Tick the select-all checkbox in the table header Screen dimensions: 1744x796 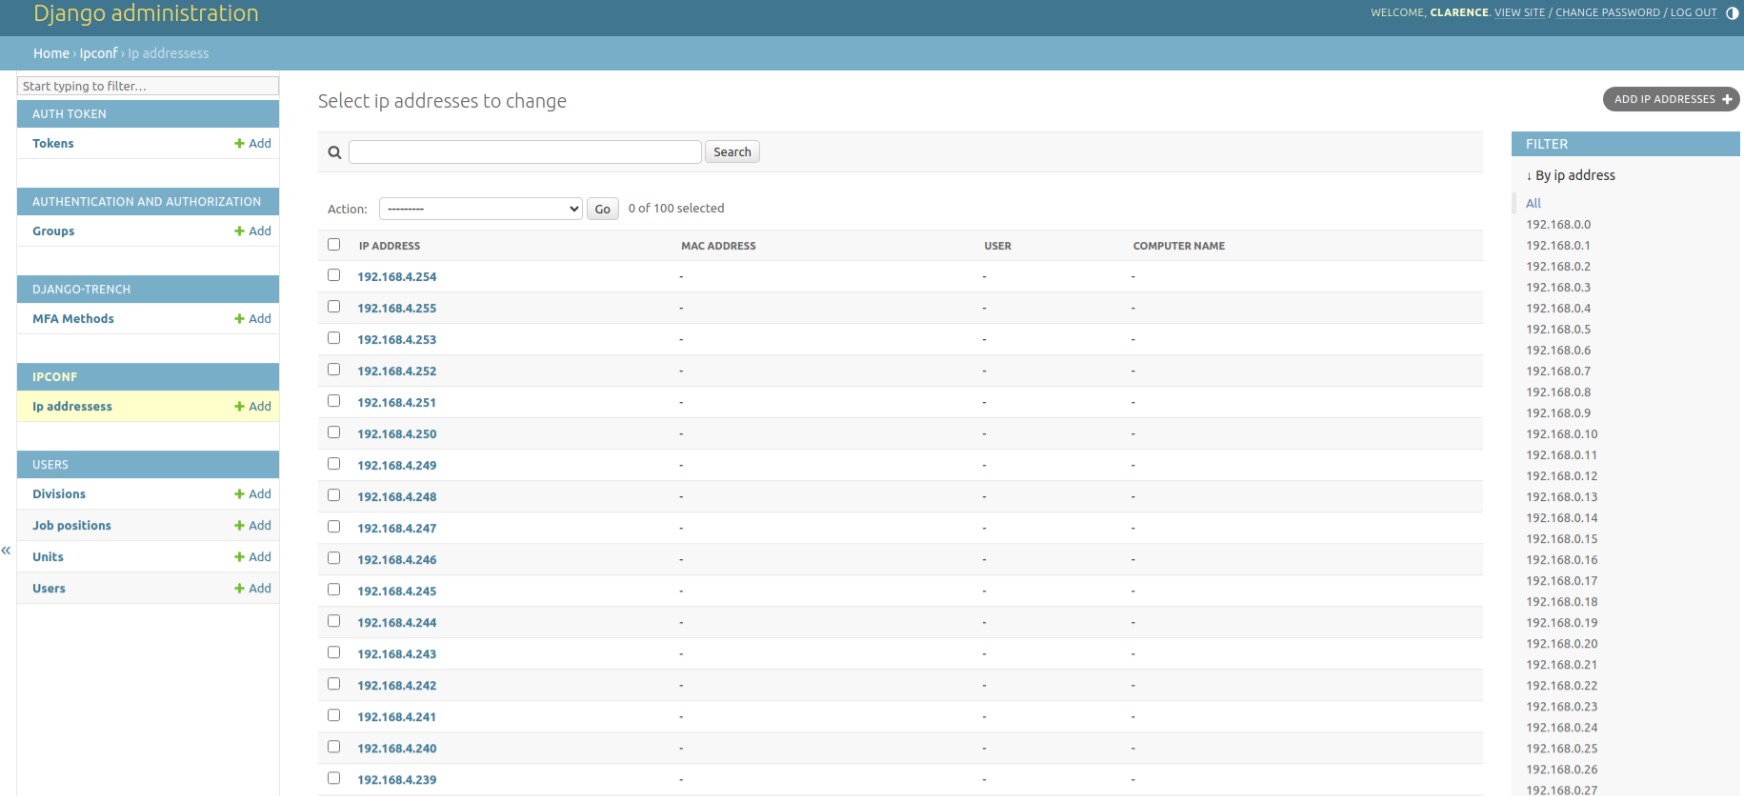(334, 244)
